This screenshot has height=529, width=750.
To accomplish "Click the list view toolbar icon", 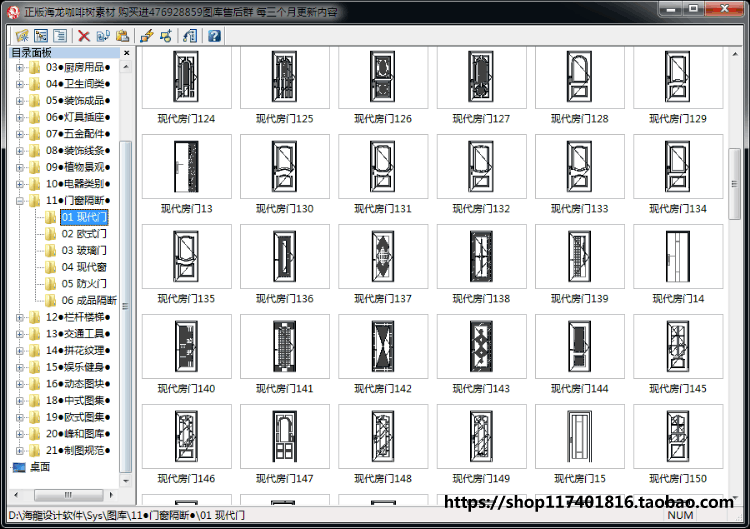I will (x=60, y=36).
